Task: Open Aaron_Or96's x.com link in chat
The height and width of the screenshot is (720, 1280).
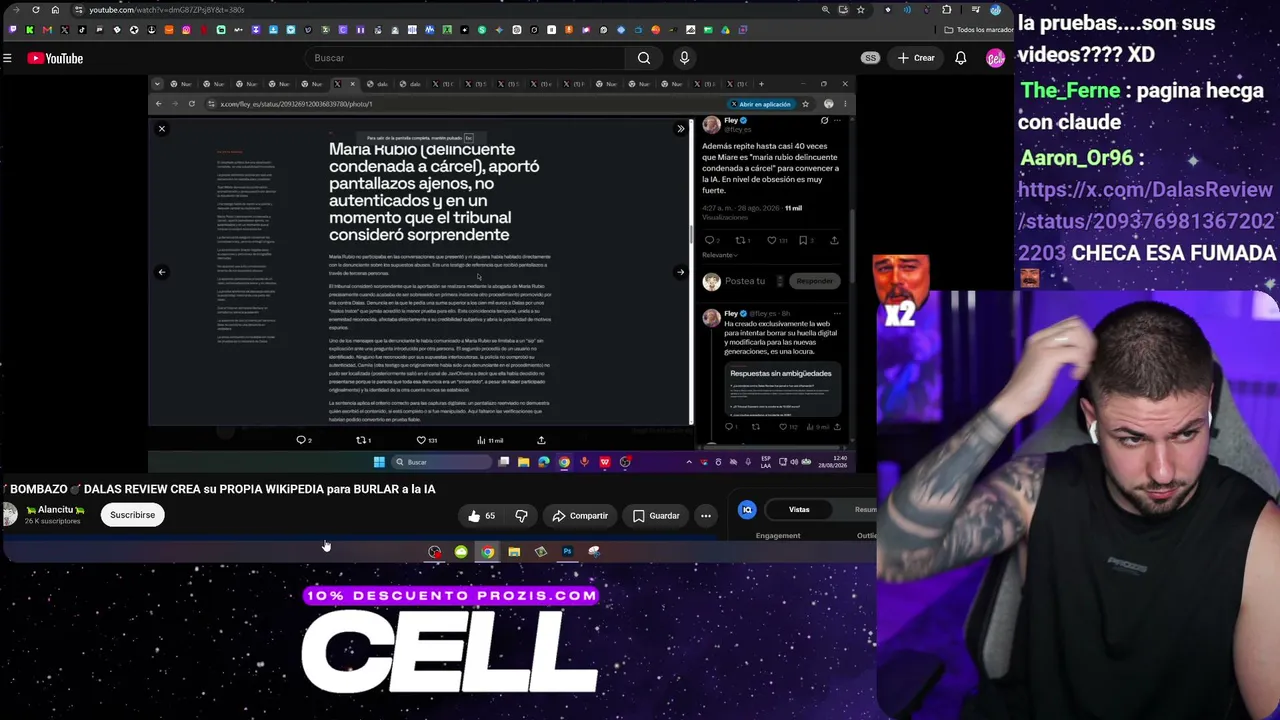Action: [x=1146, y=221]
